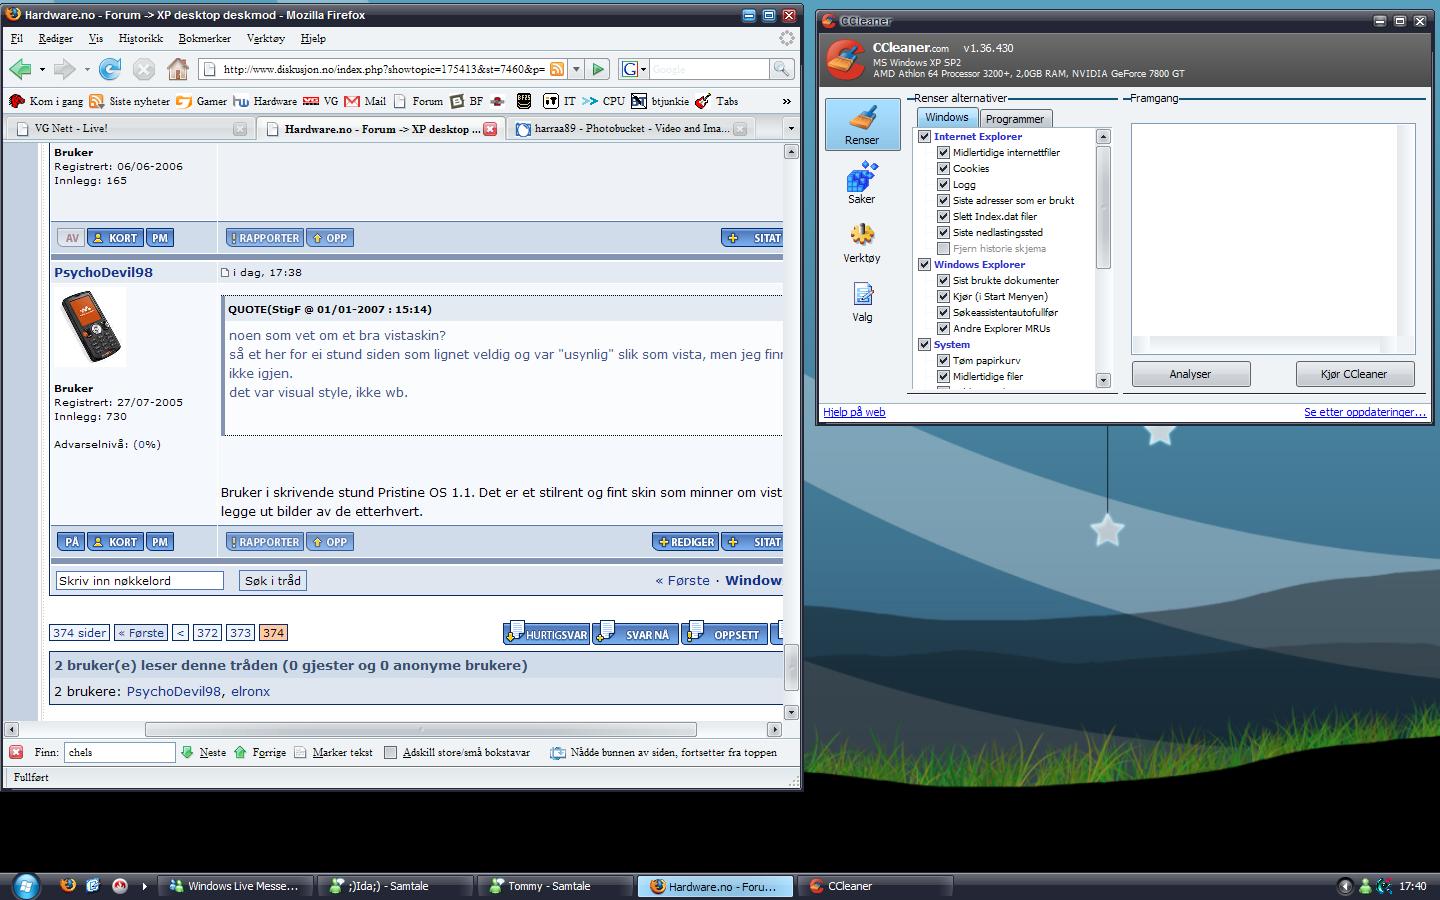Click the Skriv inn nøkkelord search field
This screenshot has width=1440, height=900.
pyautogui.click(x=139, y=580)
